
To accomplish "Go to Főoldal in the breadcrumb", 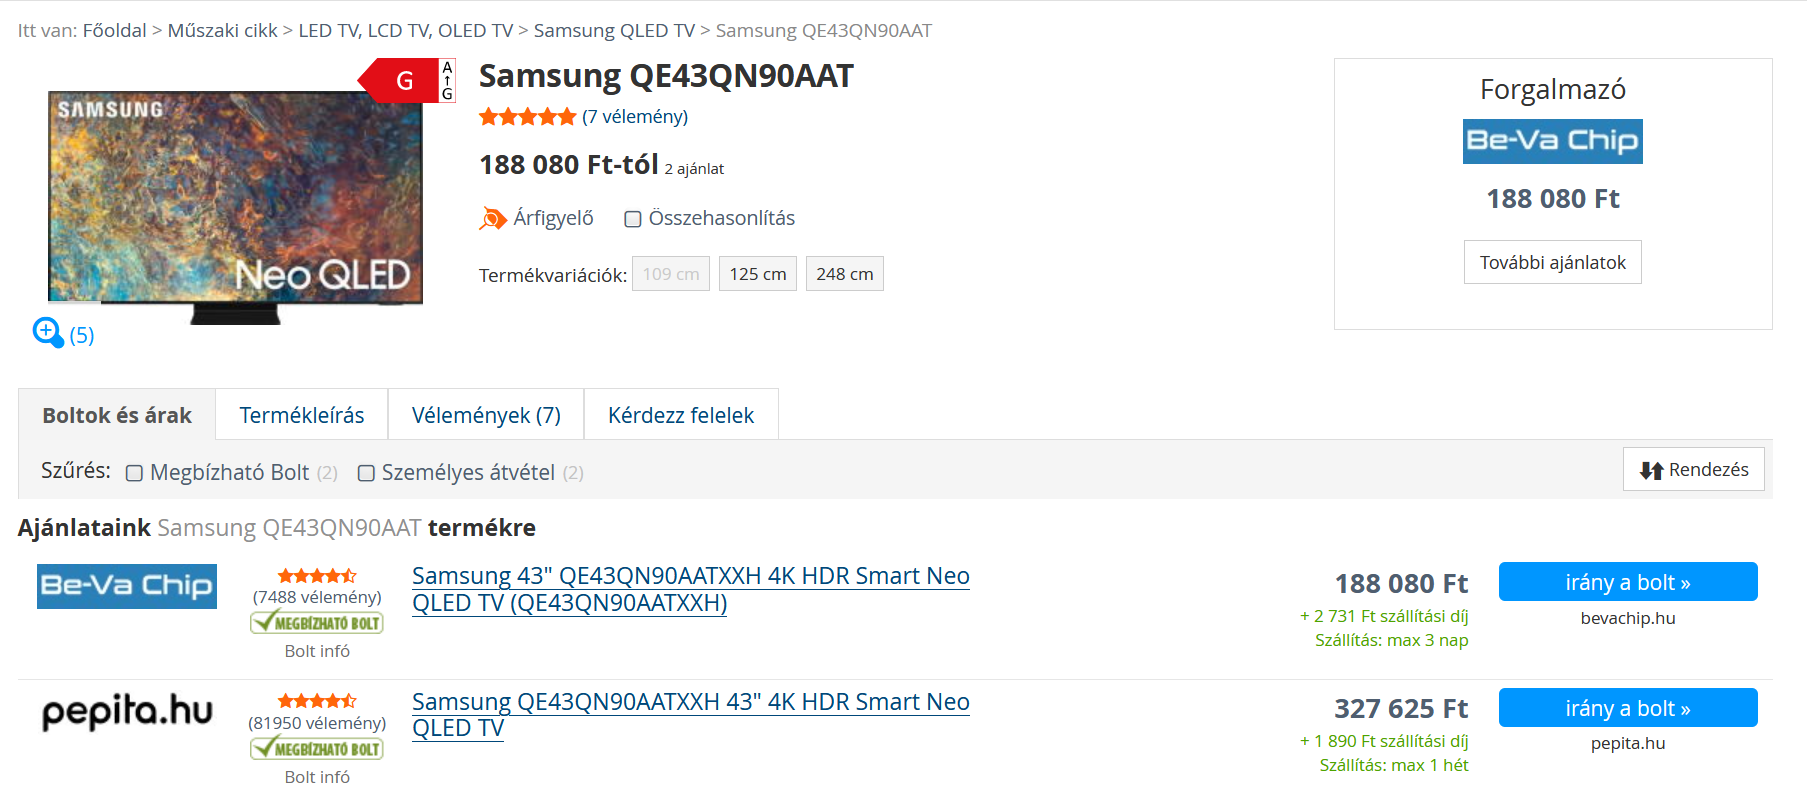I will [x=114, y=31].
